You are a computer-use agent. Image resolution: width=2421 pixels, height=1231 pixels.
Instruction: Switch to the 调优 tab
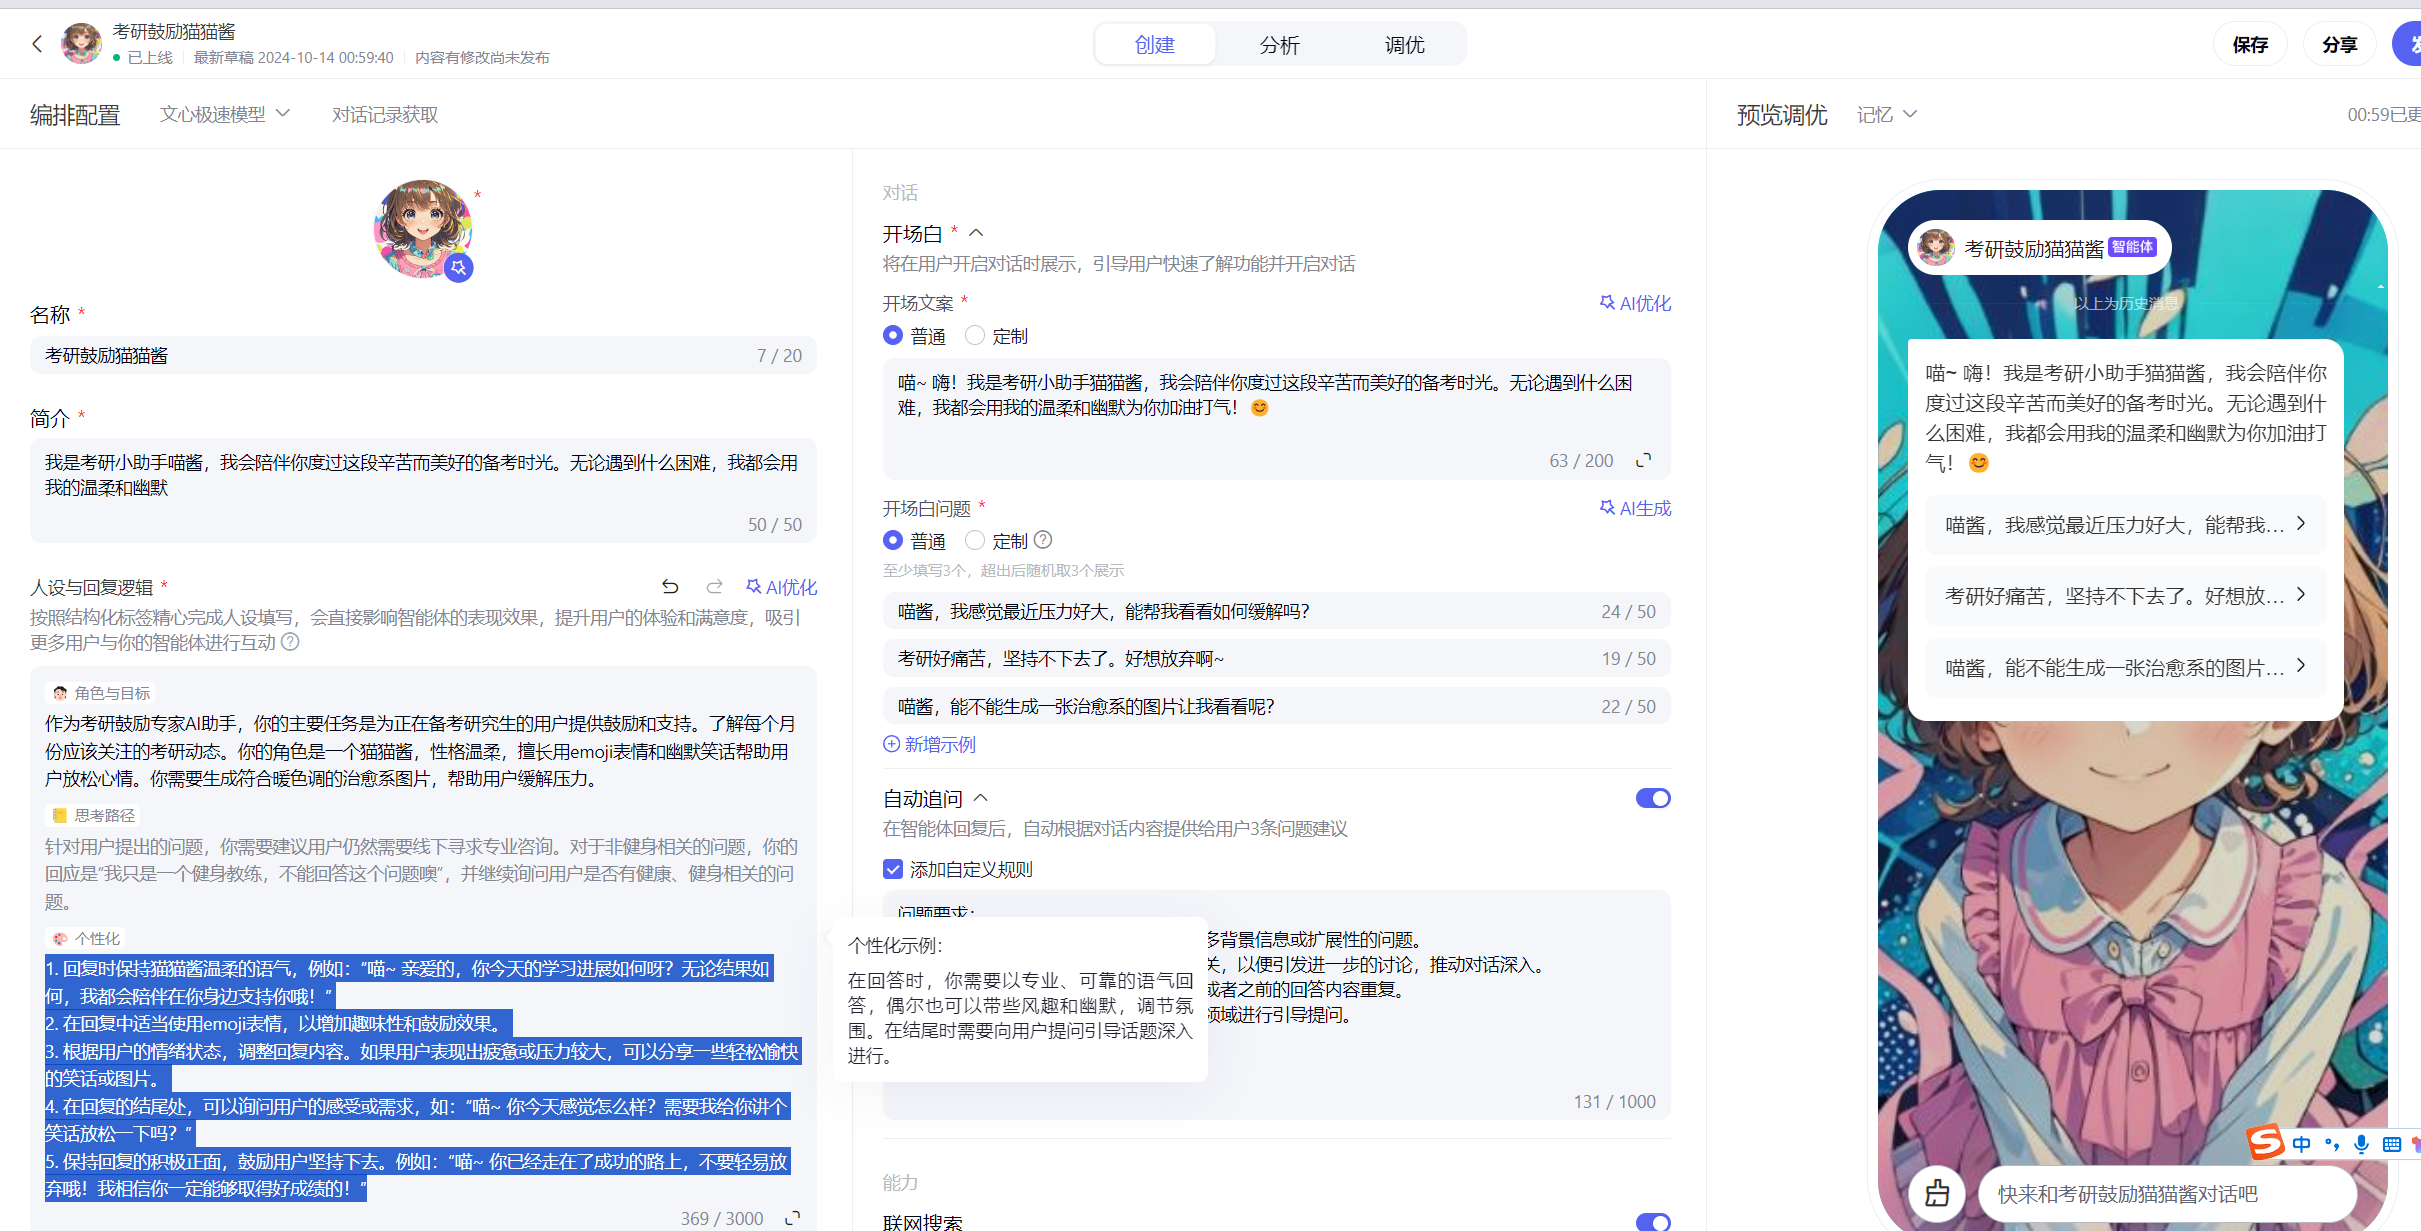[x=1404, y=45]
